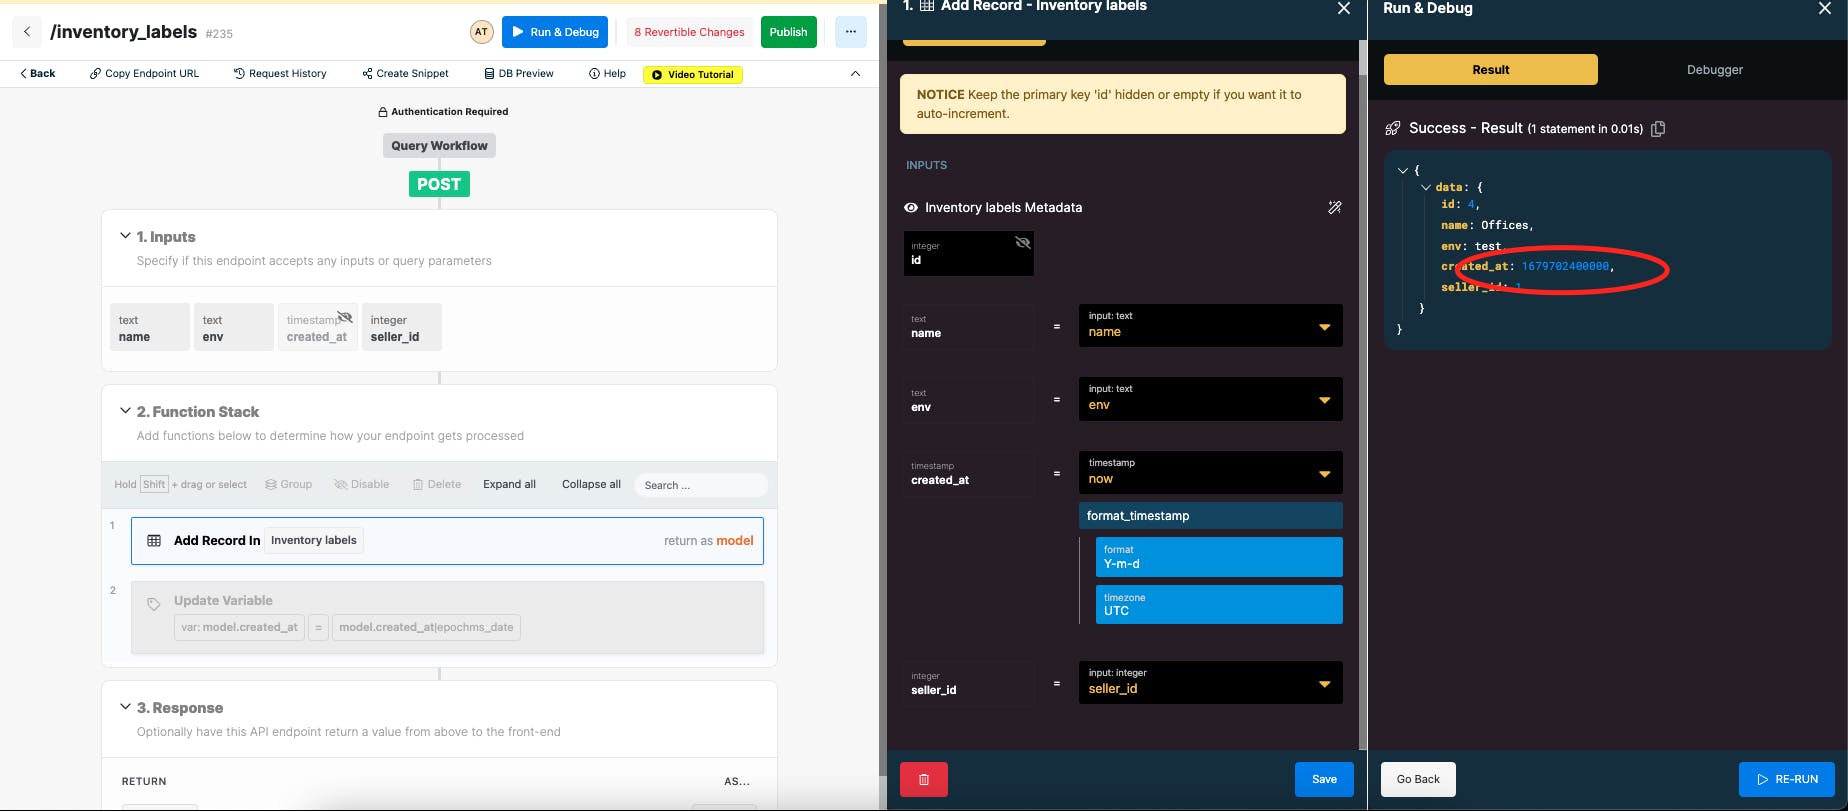Click the Disable toolbar button

(x=361, y=485)
